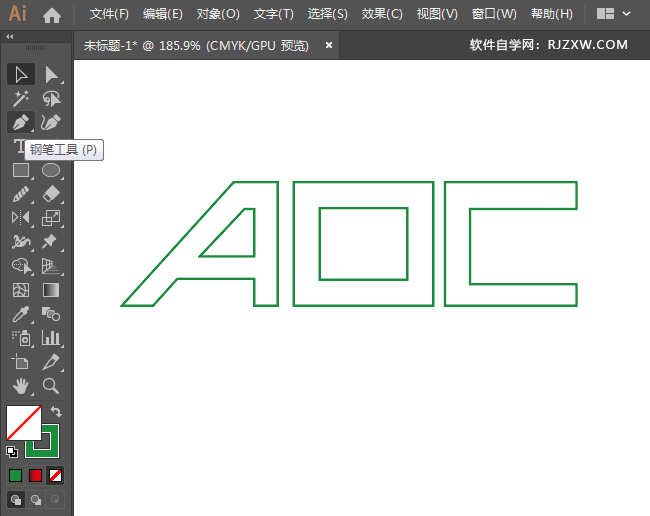This screenshot has width=650, height=516.
Task: Choose the Magic Wand tool
Action: 21,99
